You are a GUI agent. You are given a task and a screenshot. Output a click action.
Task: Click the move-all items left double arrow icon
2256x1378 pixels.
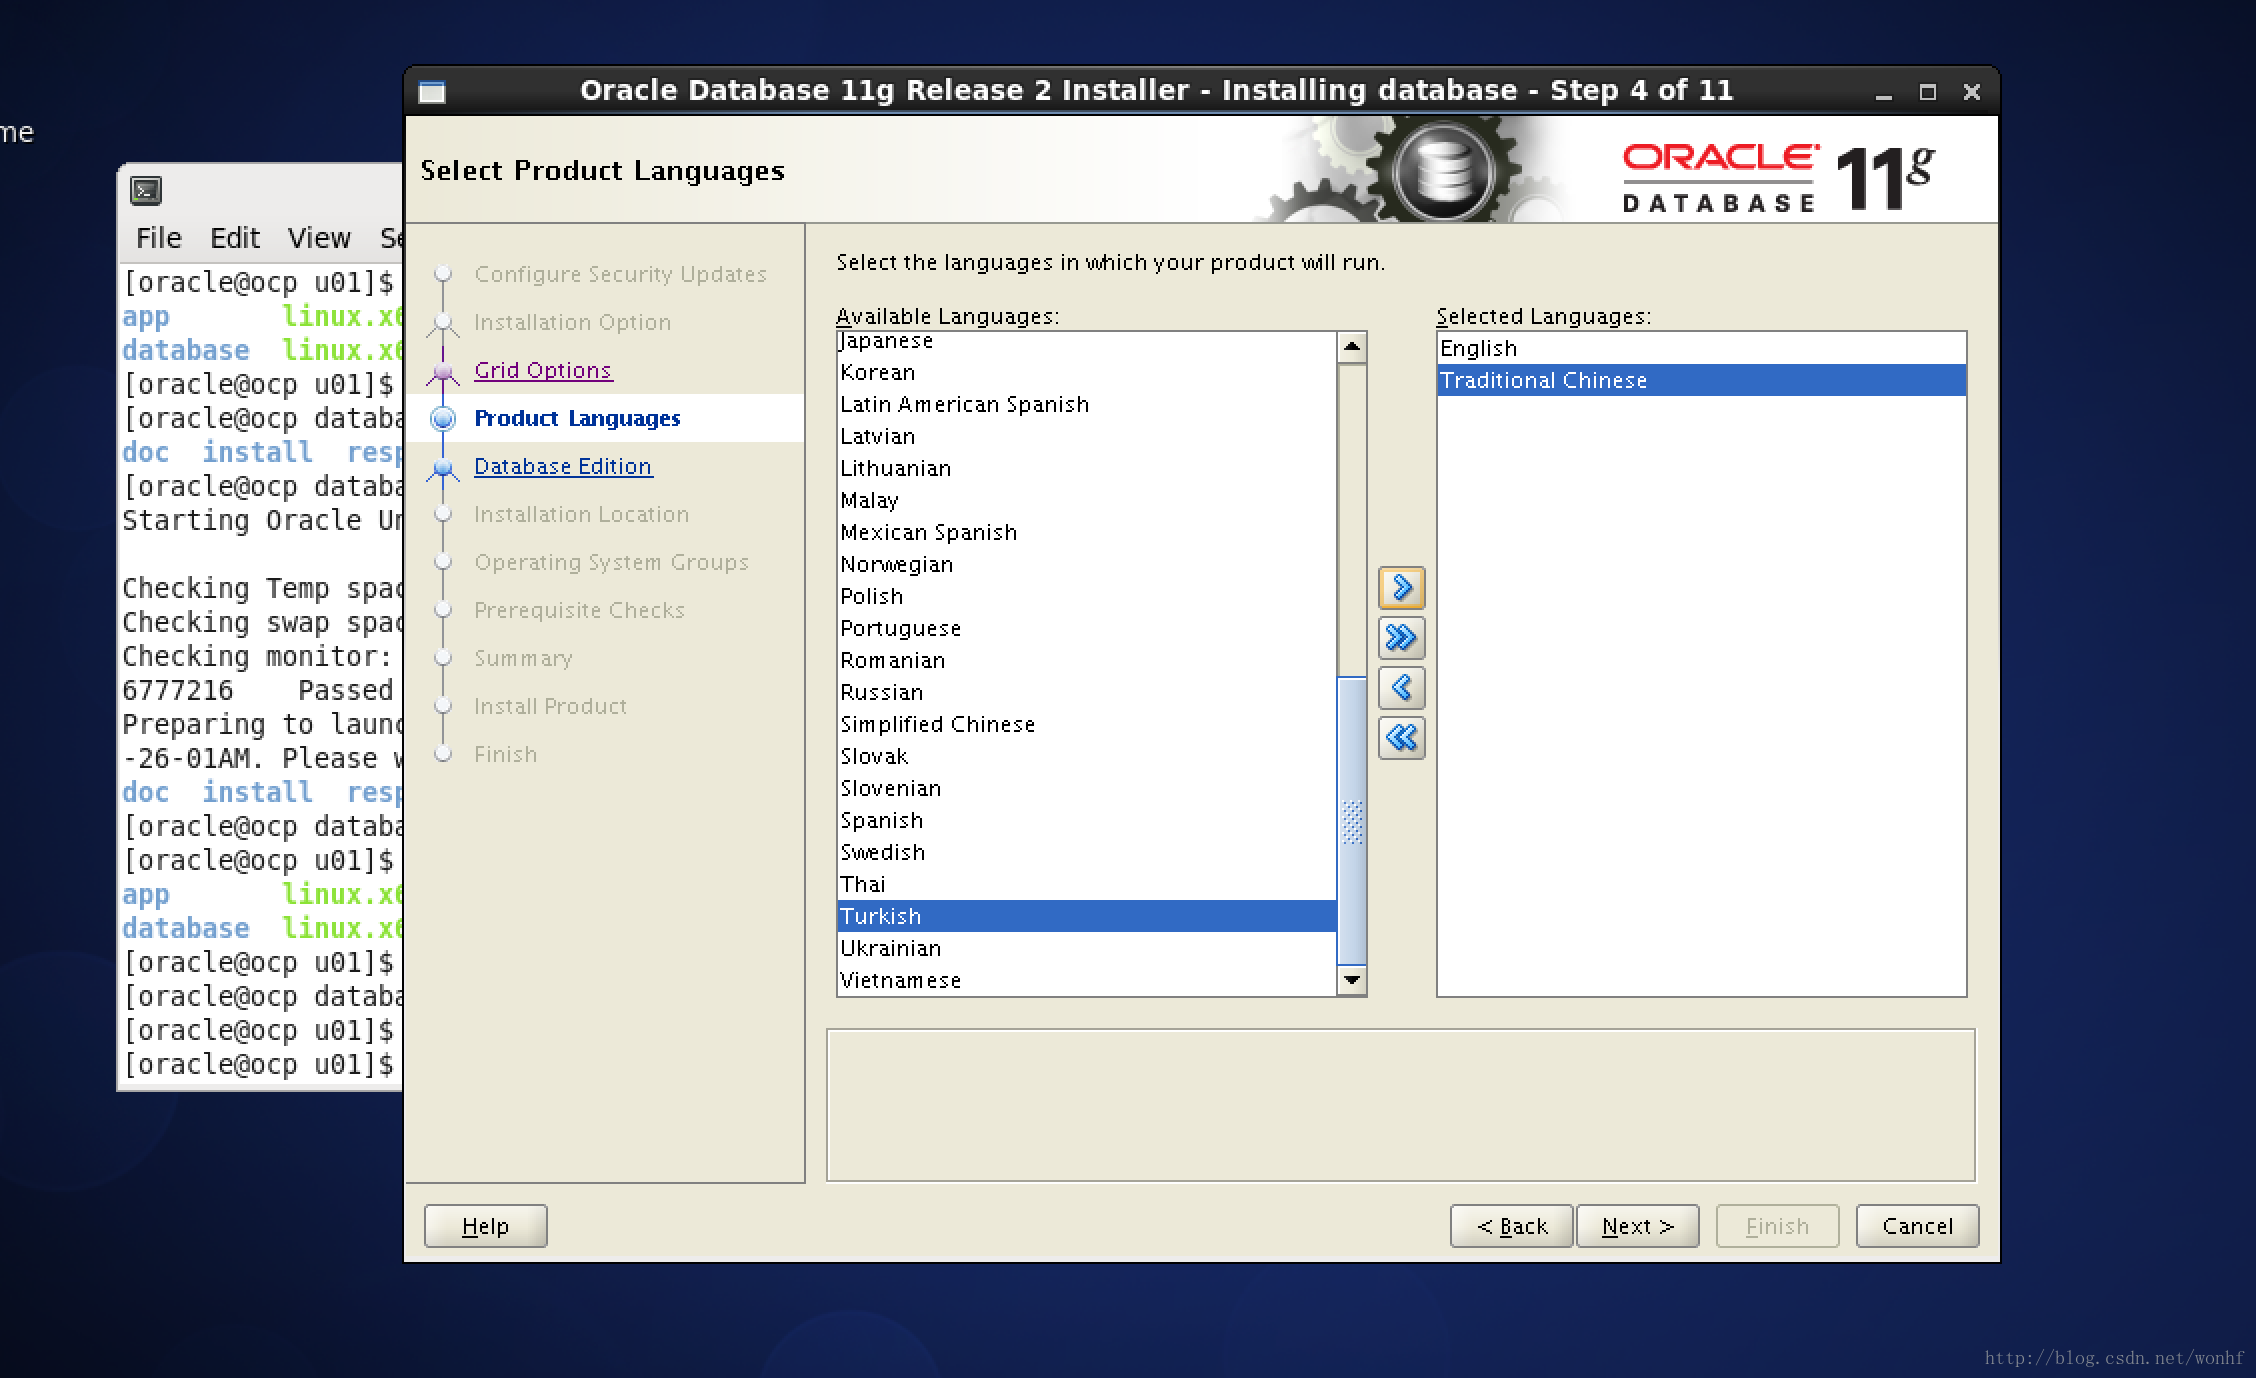point(1399,738)
